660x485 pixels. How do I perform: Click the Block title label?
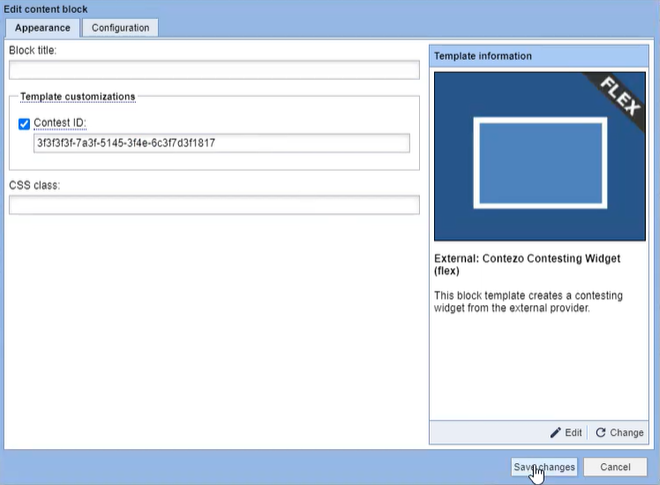[x=32, y=50]
